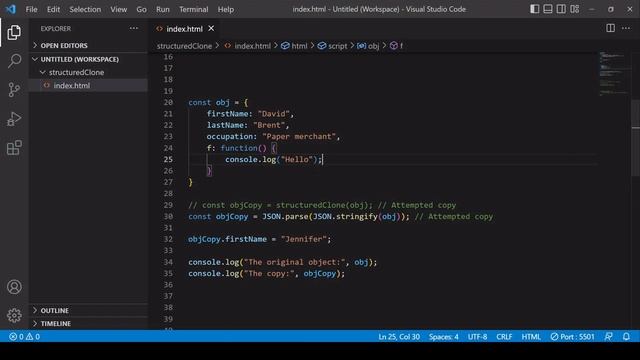Select index.html in the file tree
The height and width of the screenshot is (360, 640).
[88, 85]
